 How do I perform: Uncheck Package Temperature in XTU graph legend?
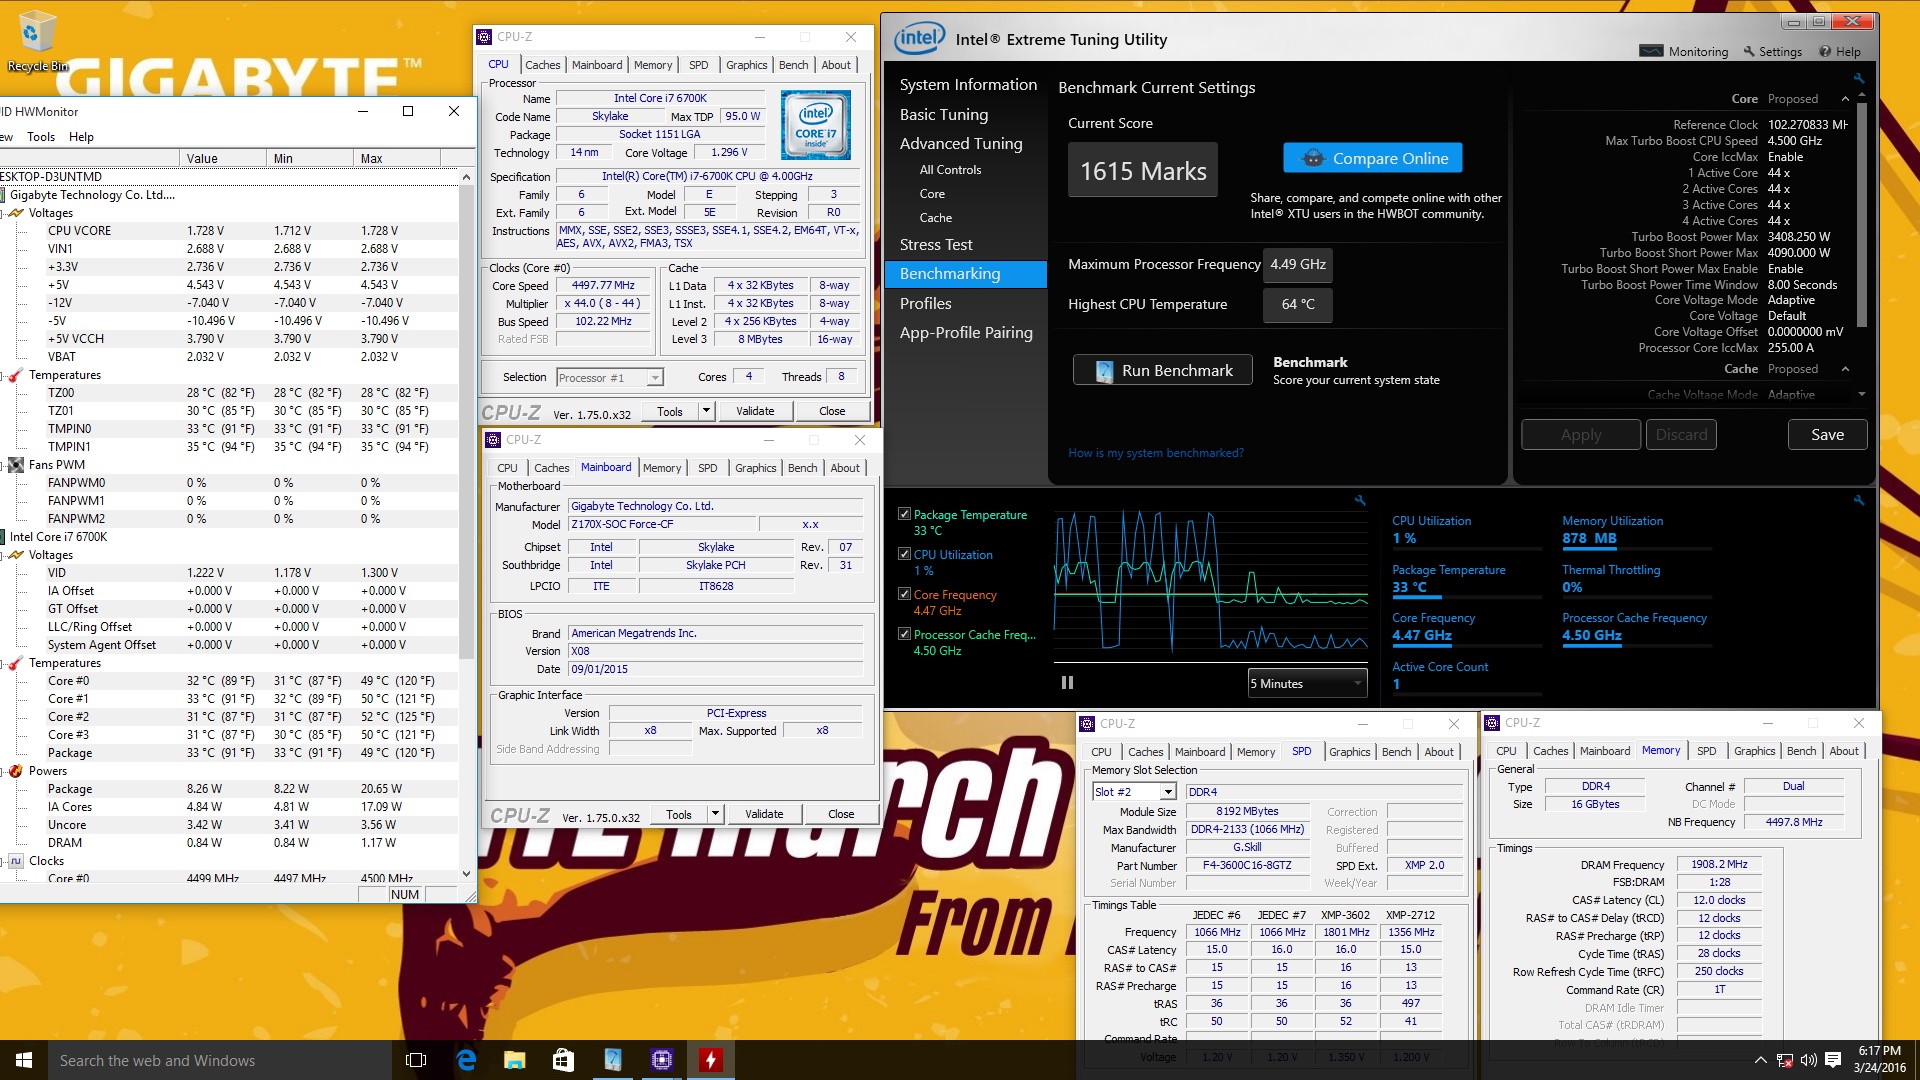click(x=904, y=514)
